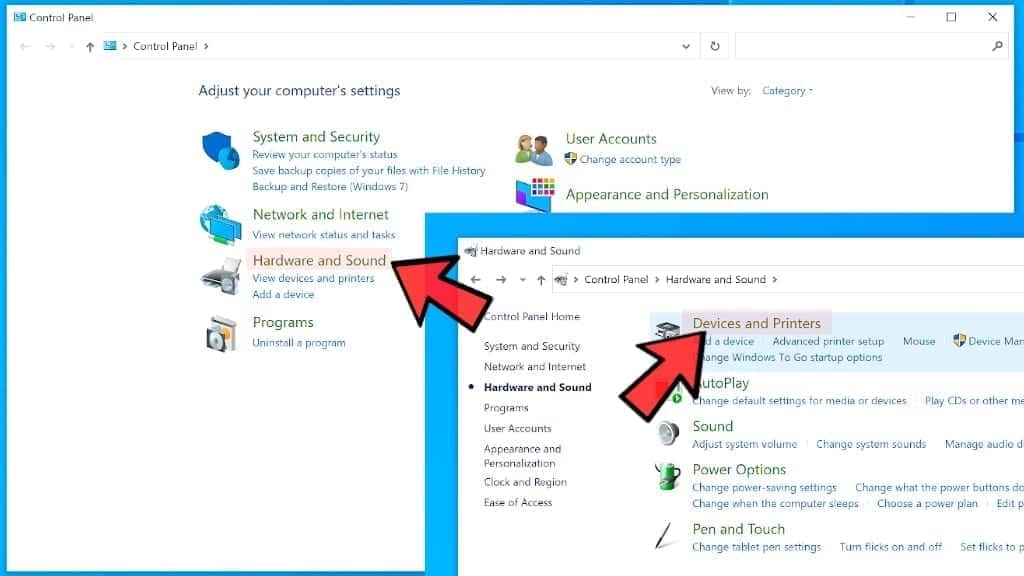
Task: Open the Hardware and Sound printer icon
Action: pyautogui.click(x=221, y=277)
